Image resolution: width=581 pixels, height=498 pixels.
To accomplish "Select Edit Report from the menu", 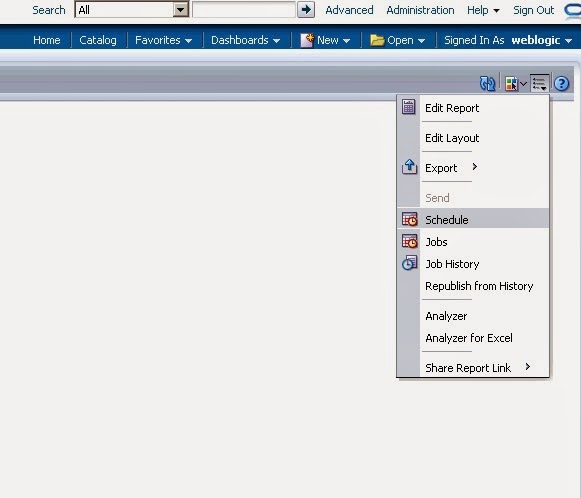I will pyautogui.click(x=452, y=108).
